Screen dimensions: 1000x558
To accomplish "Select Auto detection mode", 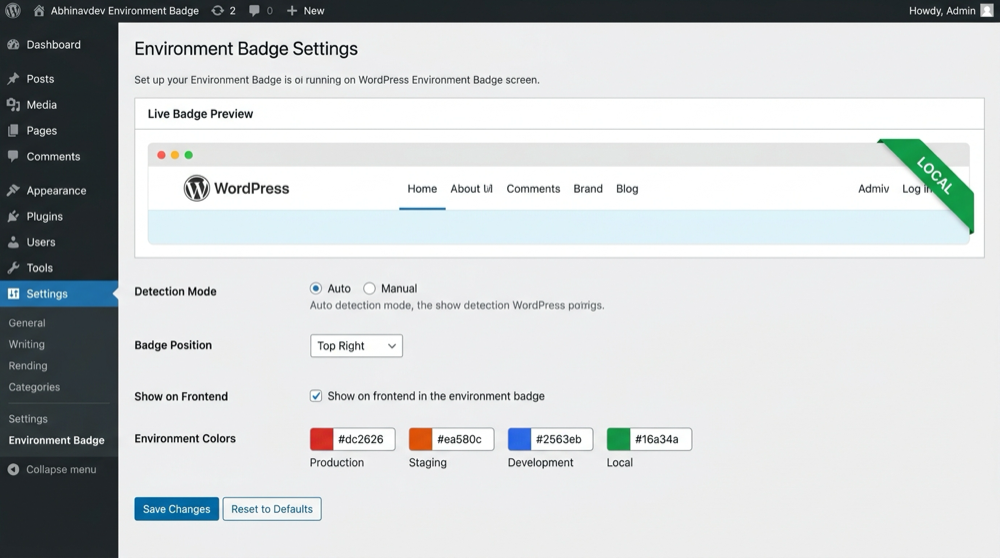I will (316, 289).
